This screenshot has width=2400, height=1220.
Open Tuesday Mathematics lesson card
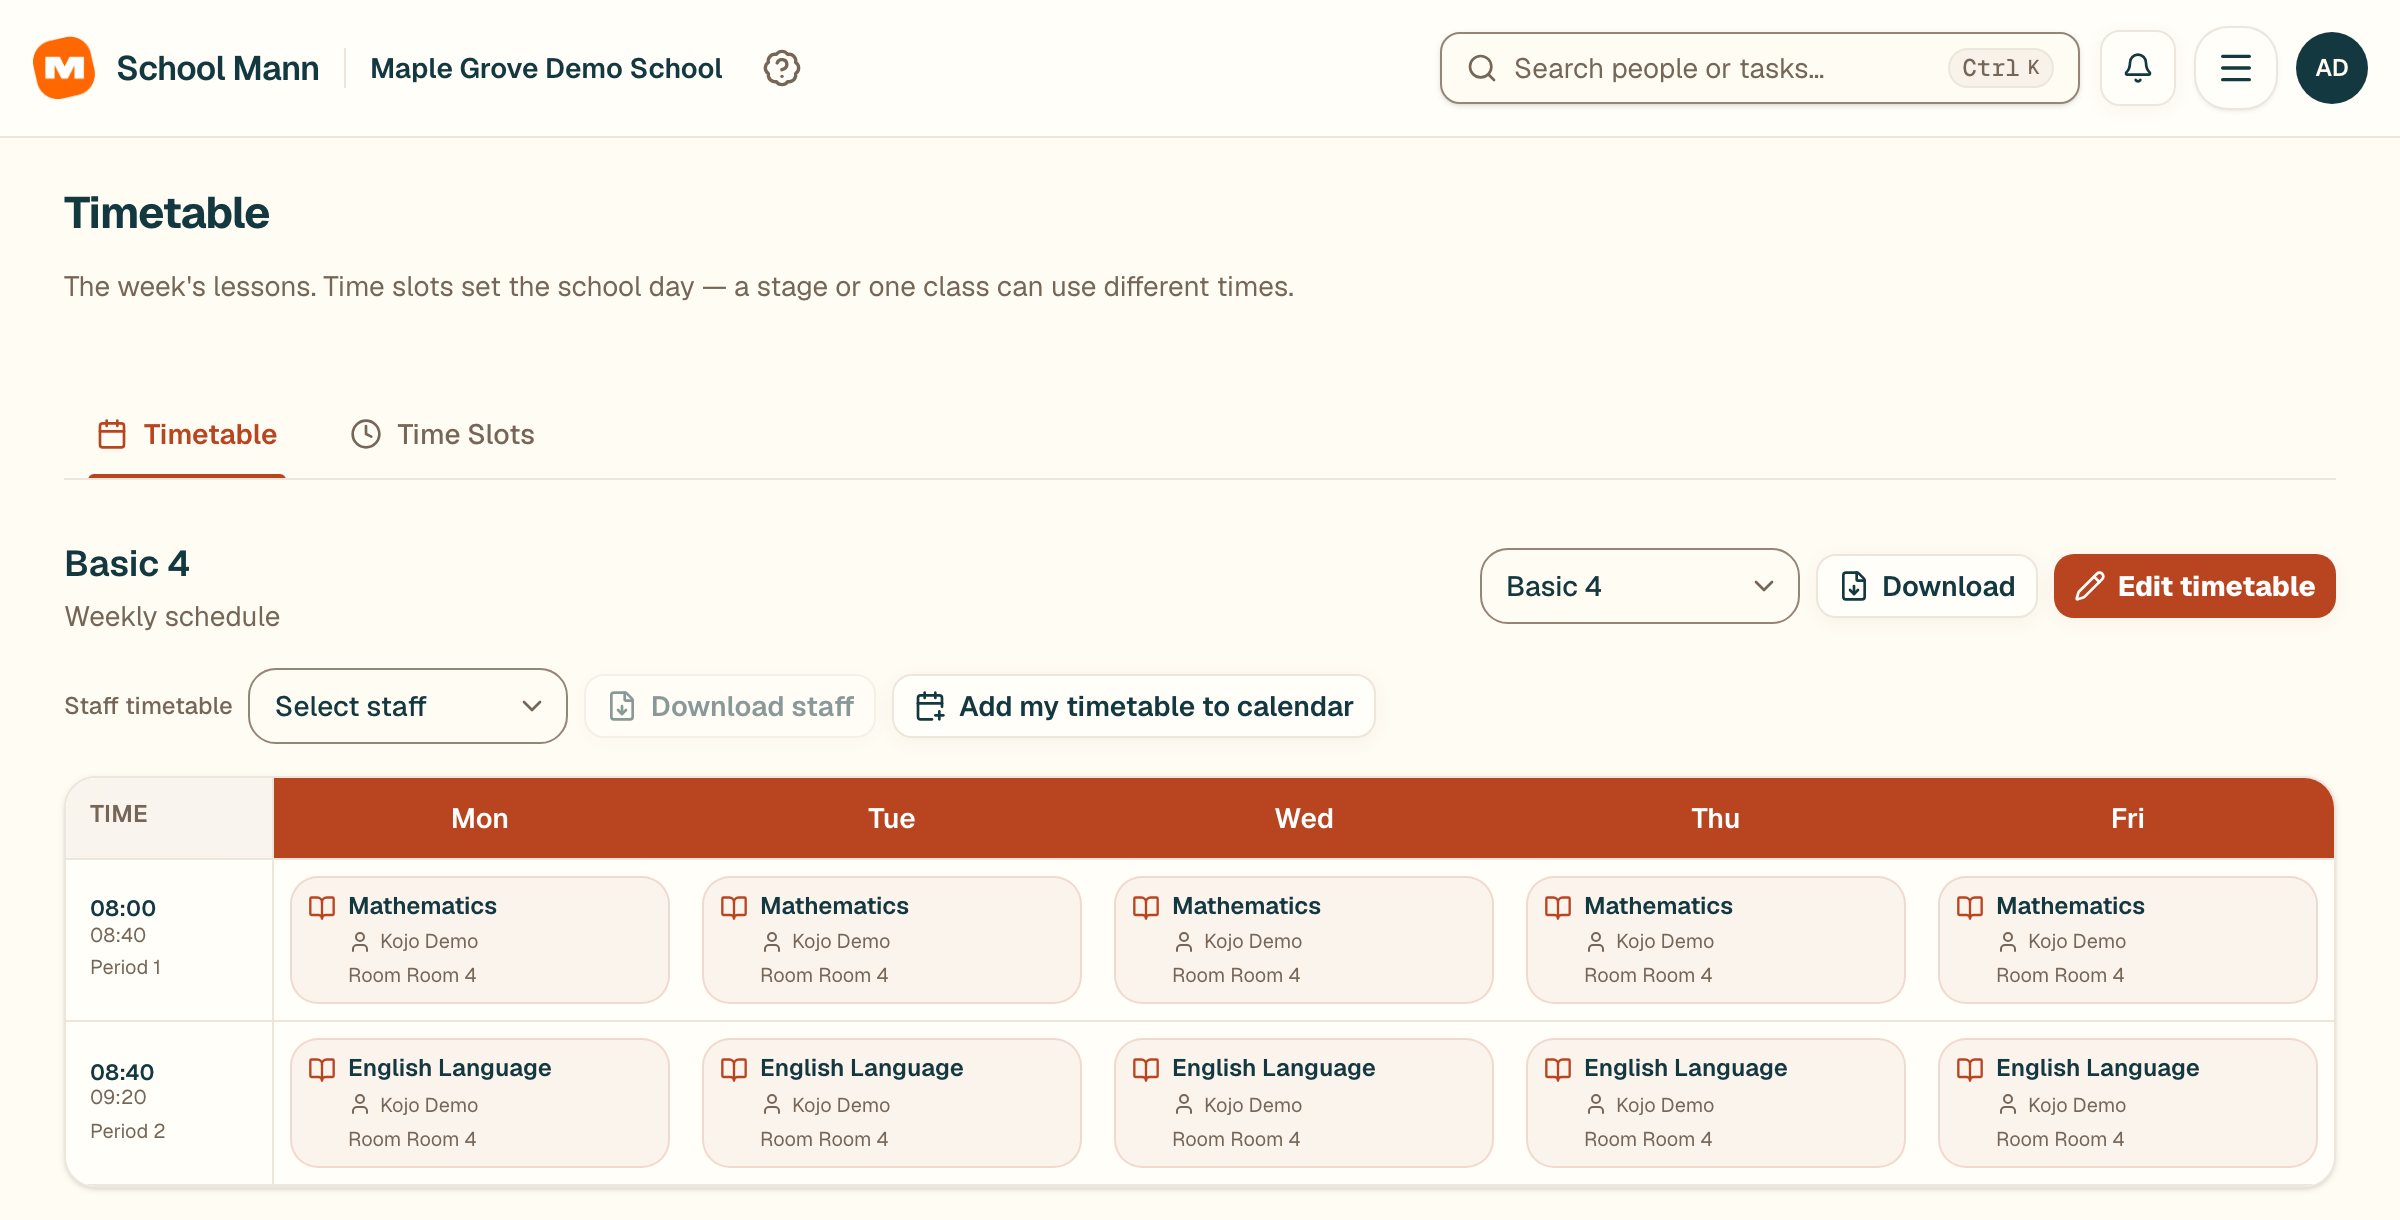point(892,940)
